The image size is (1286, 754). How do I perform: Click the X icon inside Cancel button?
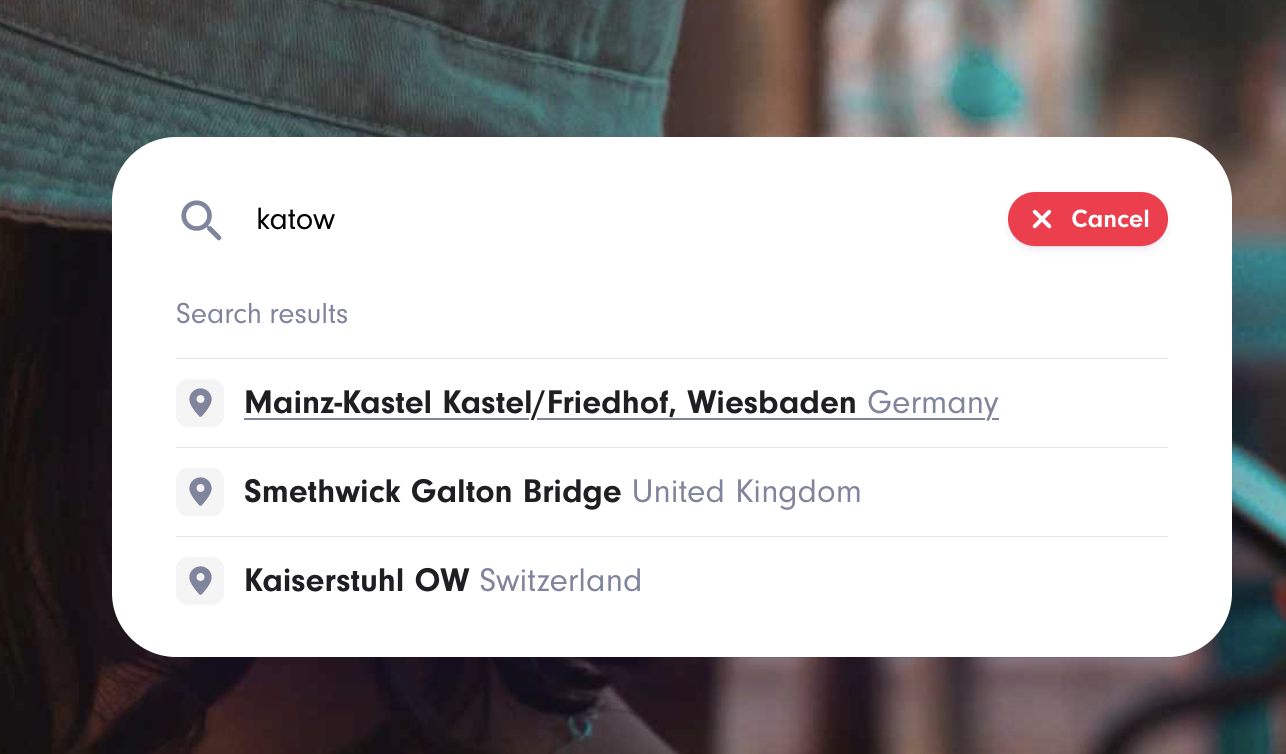point(1042,219)
